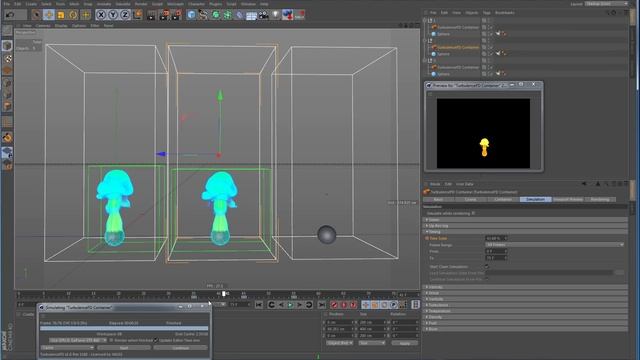Open the Cameras viewport menu

[43, 25]
